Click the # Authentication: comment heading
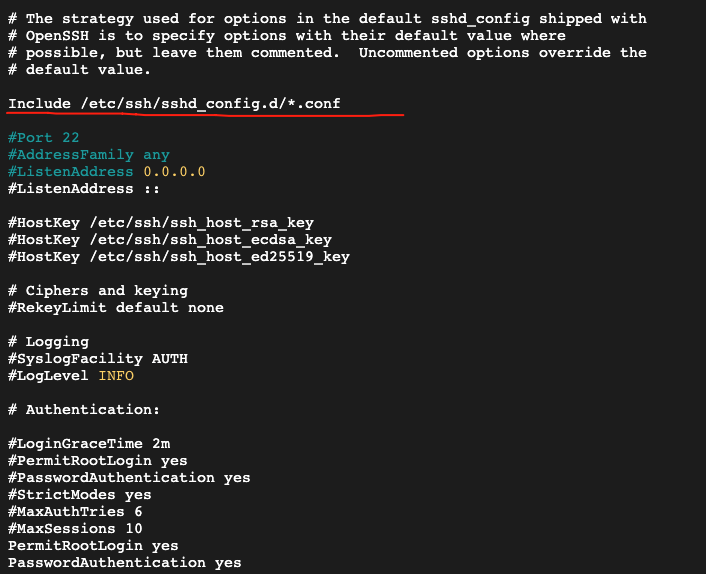Screen dimensions: 706x574 [x=84, y=410]
